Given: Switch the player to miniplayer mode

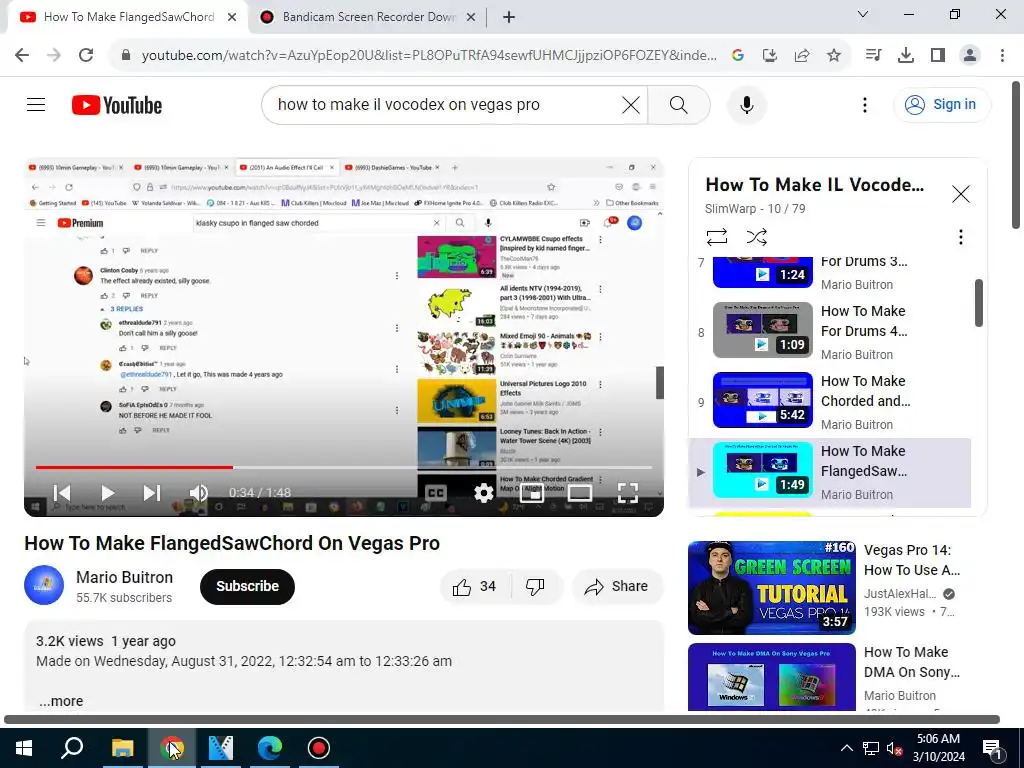Looking at the screenshot, I should click(532, 492).
